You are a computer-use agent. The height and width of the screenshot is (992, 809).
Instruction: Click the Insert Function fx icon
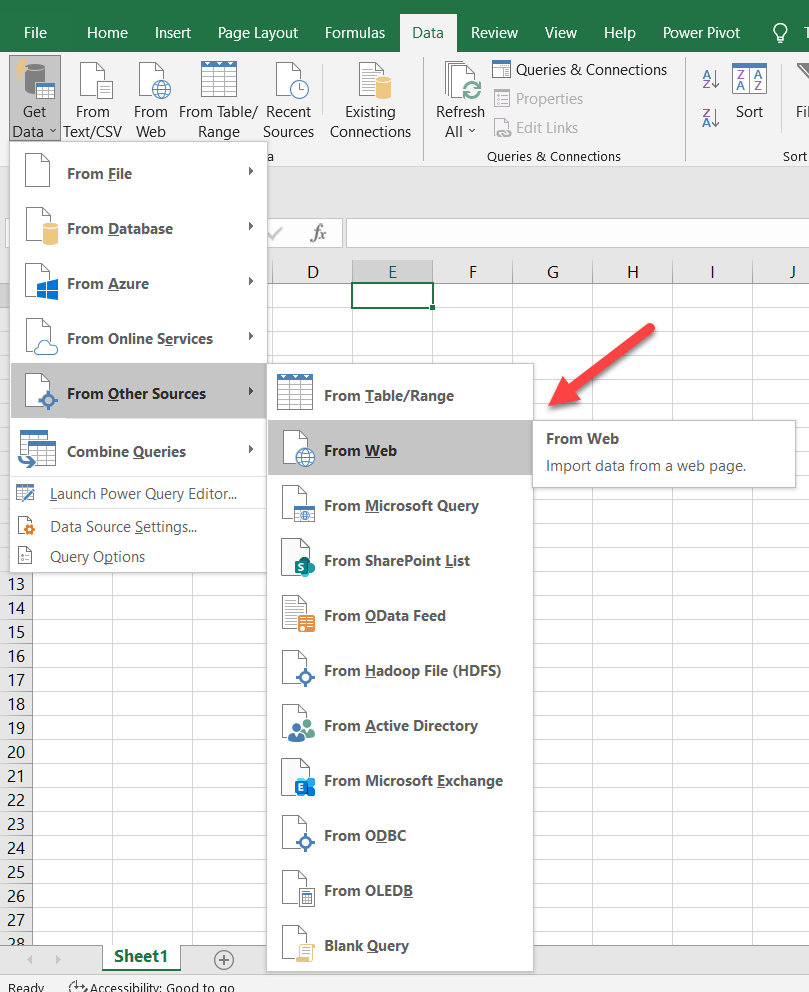(318, 233)
